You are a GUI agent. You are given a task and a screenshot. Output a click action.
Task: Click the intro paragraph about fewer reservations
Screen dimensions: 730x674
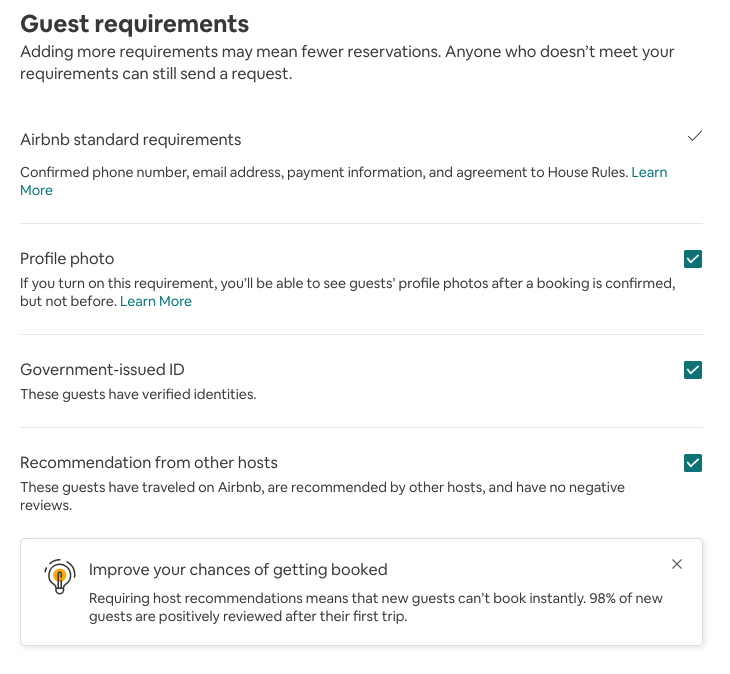(x=347, y=62)
